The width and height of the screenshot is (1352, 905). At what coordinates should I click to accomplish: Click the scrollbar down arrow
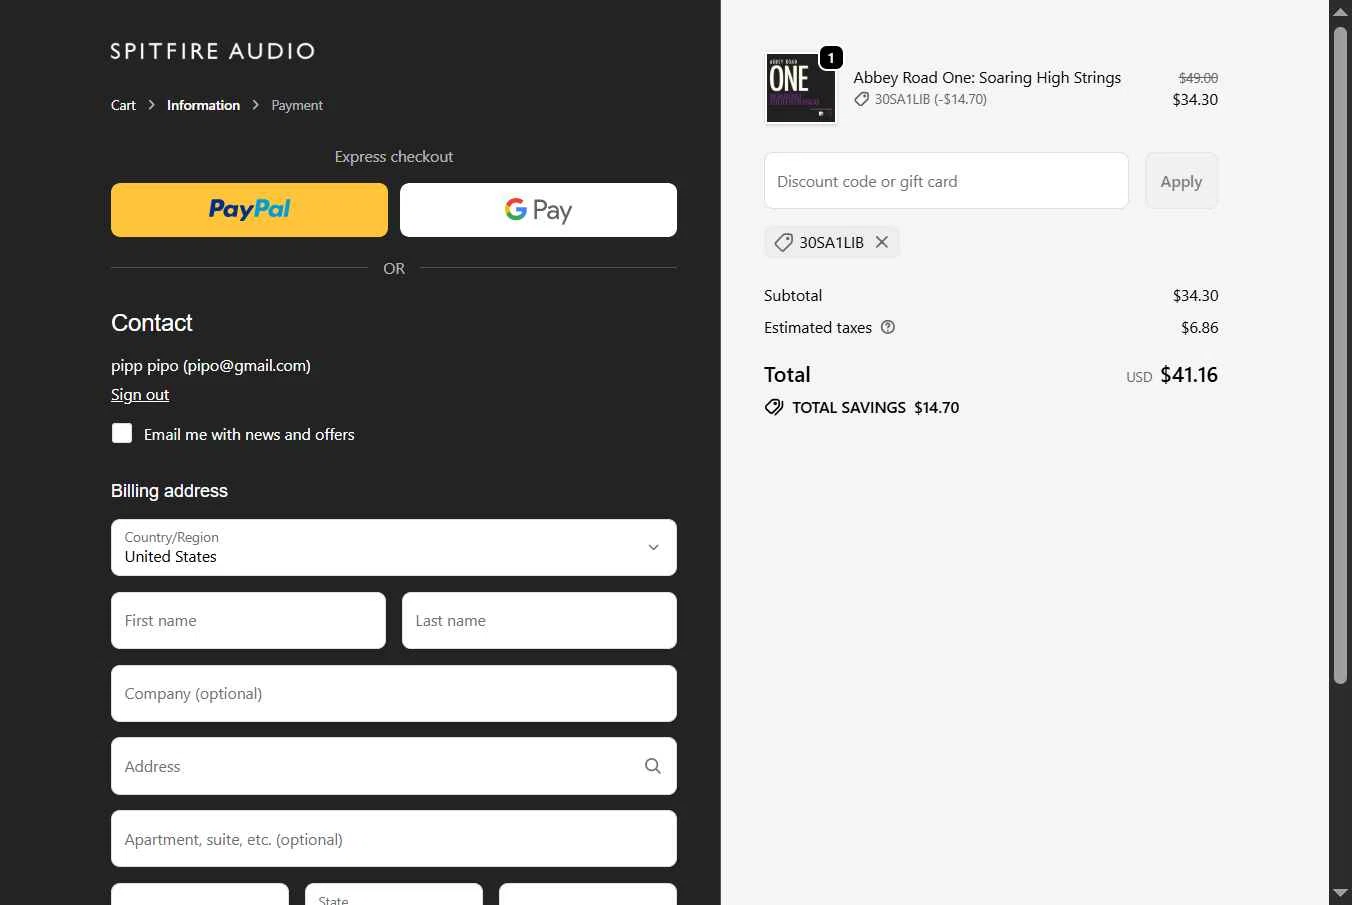[1340, 893]
